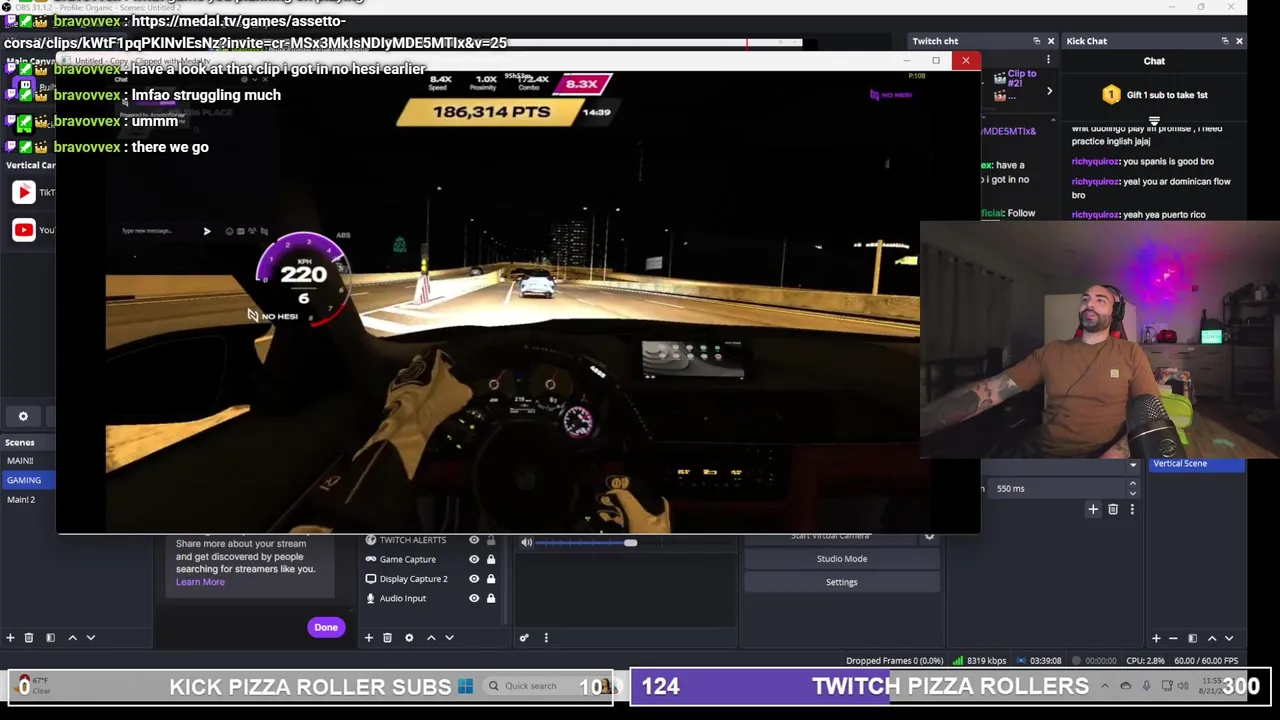Screen dimensions: 1280x720
Task: Add a new scene with plus icon
Action: 10,637
